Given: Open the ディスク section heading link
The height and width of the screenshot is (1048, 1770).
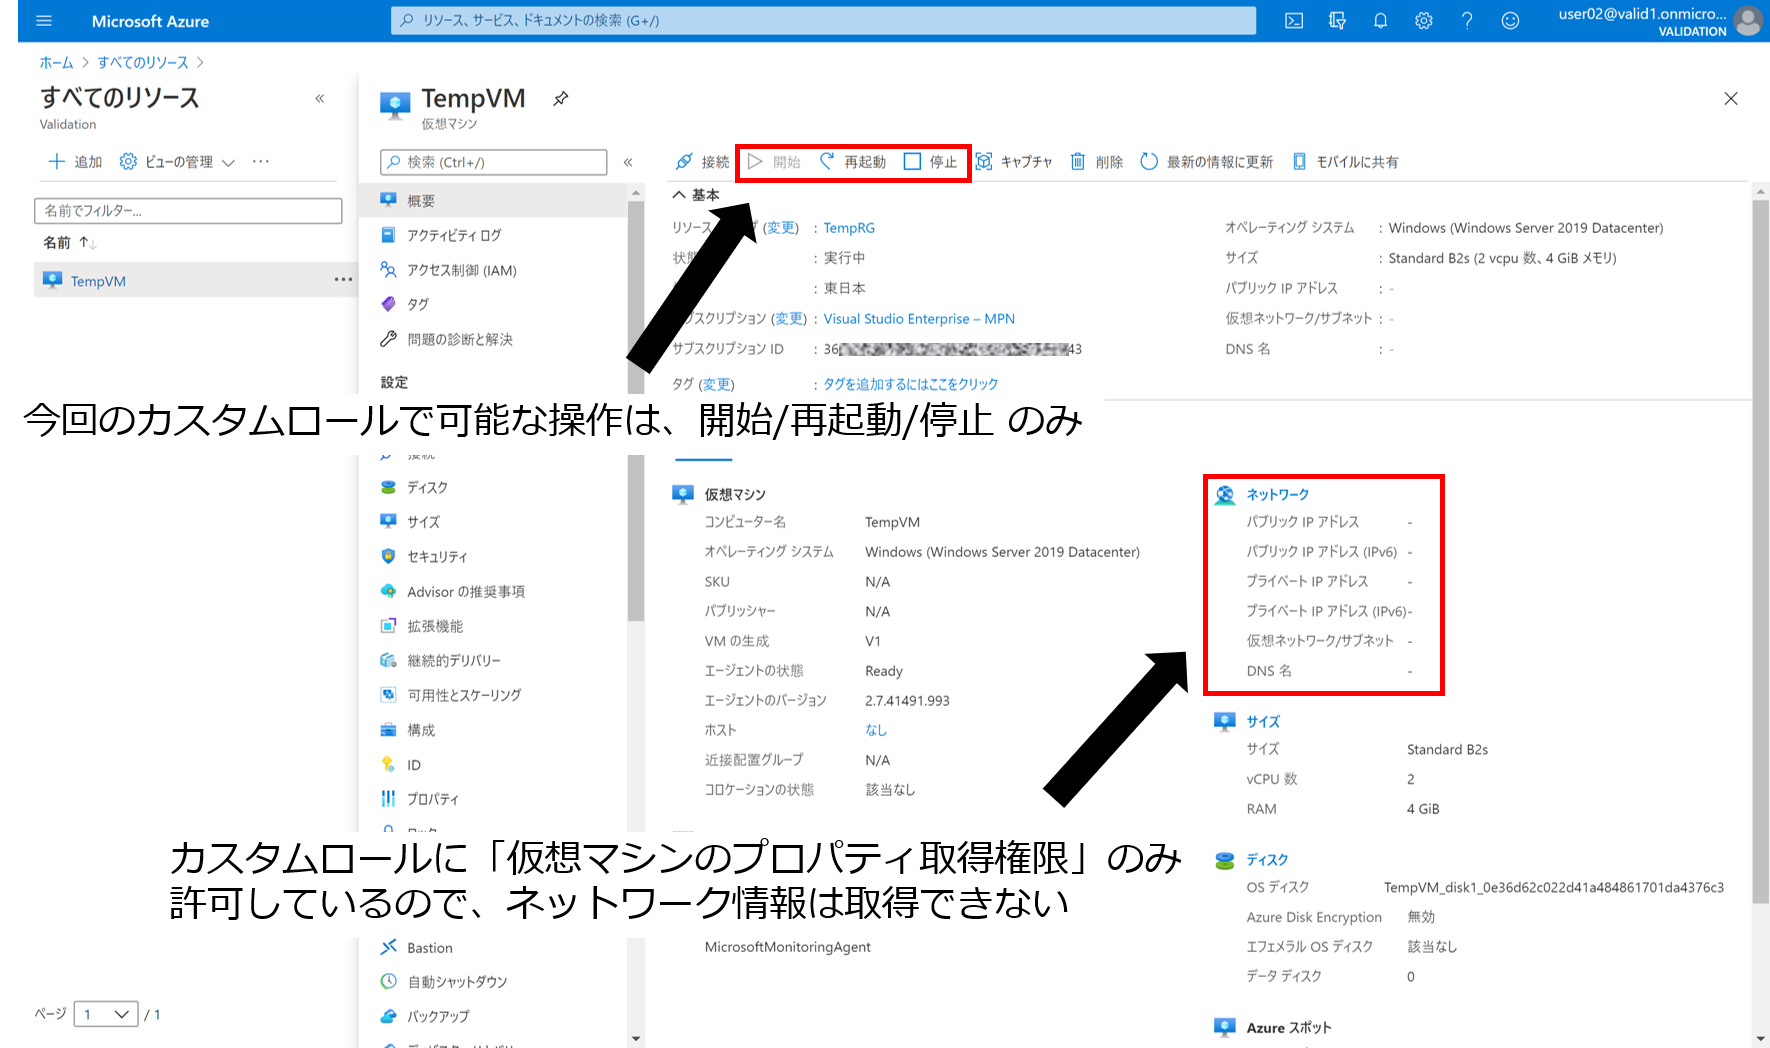Looking at the screenshot, I should point(1267,860).
